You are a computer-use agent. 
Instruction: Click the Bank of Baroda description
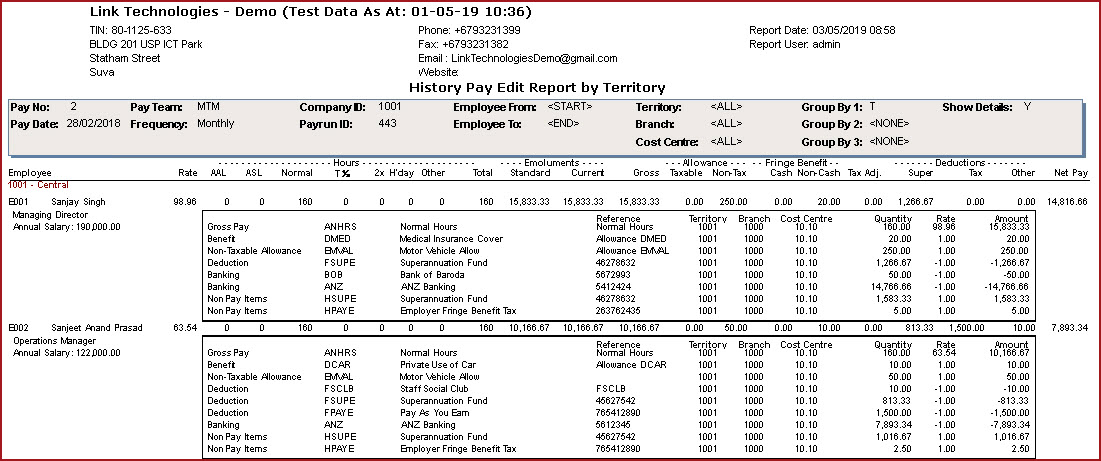point(431,274)
